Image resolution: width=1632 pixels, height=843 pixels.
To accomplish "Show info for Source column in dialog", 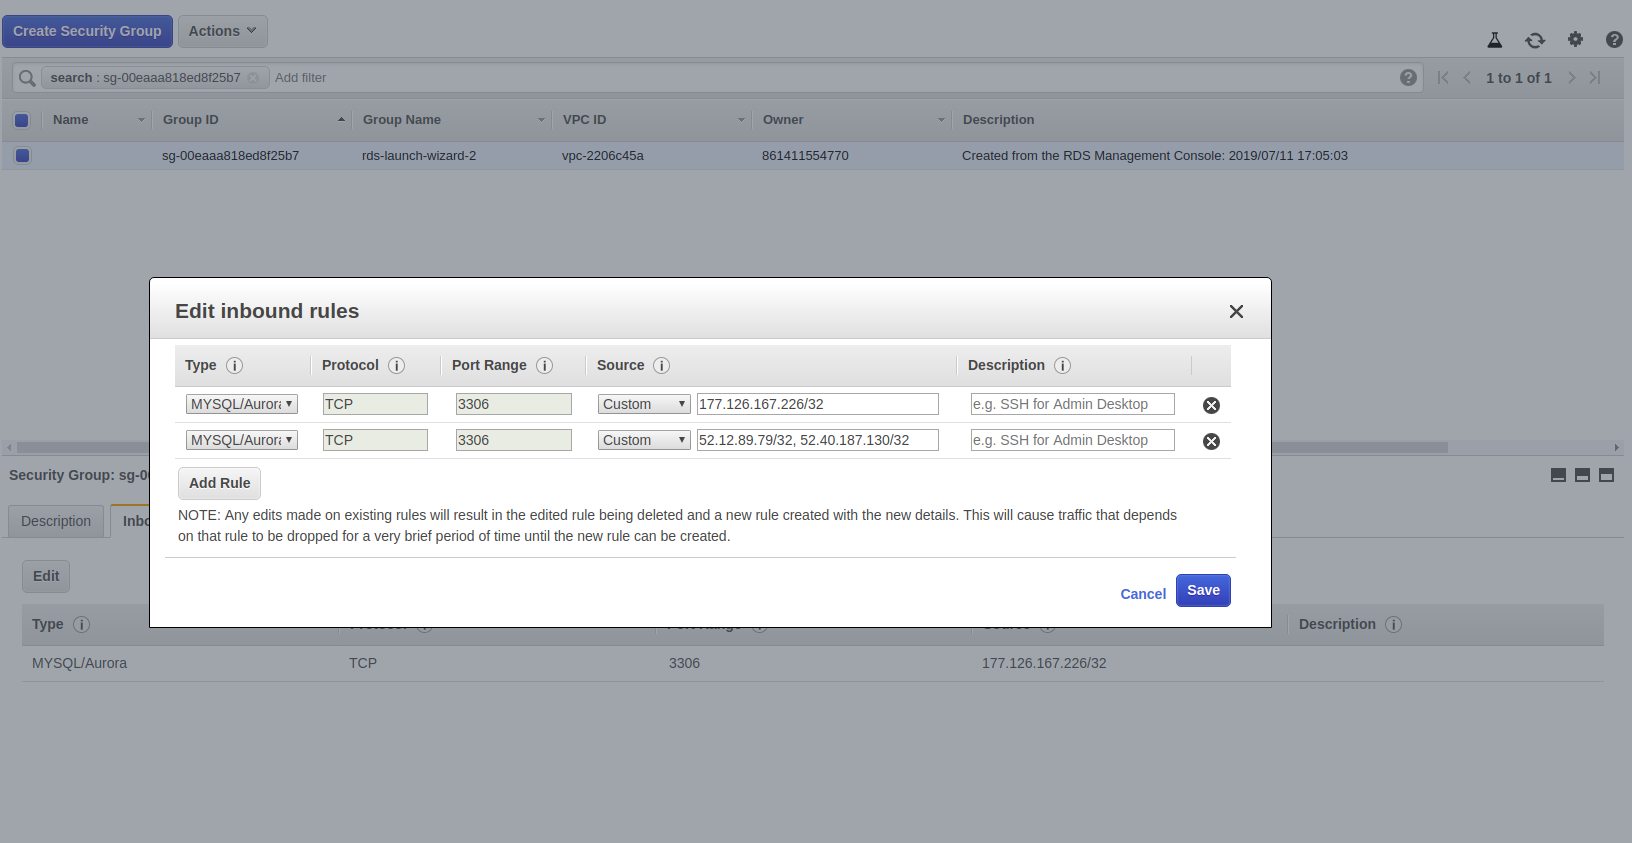I will pos(662,366).
